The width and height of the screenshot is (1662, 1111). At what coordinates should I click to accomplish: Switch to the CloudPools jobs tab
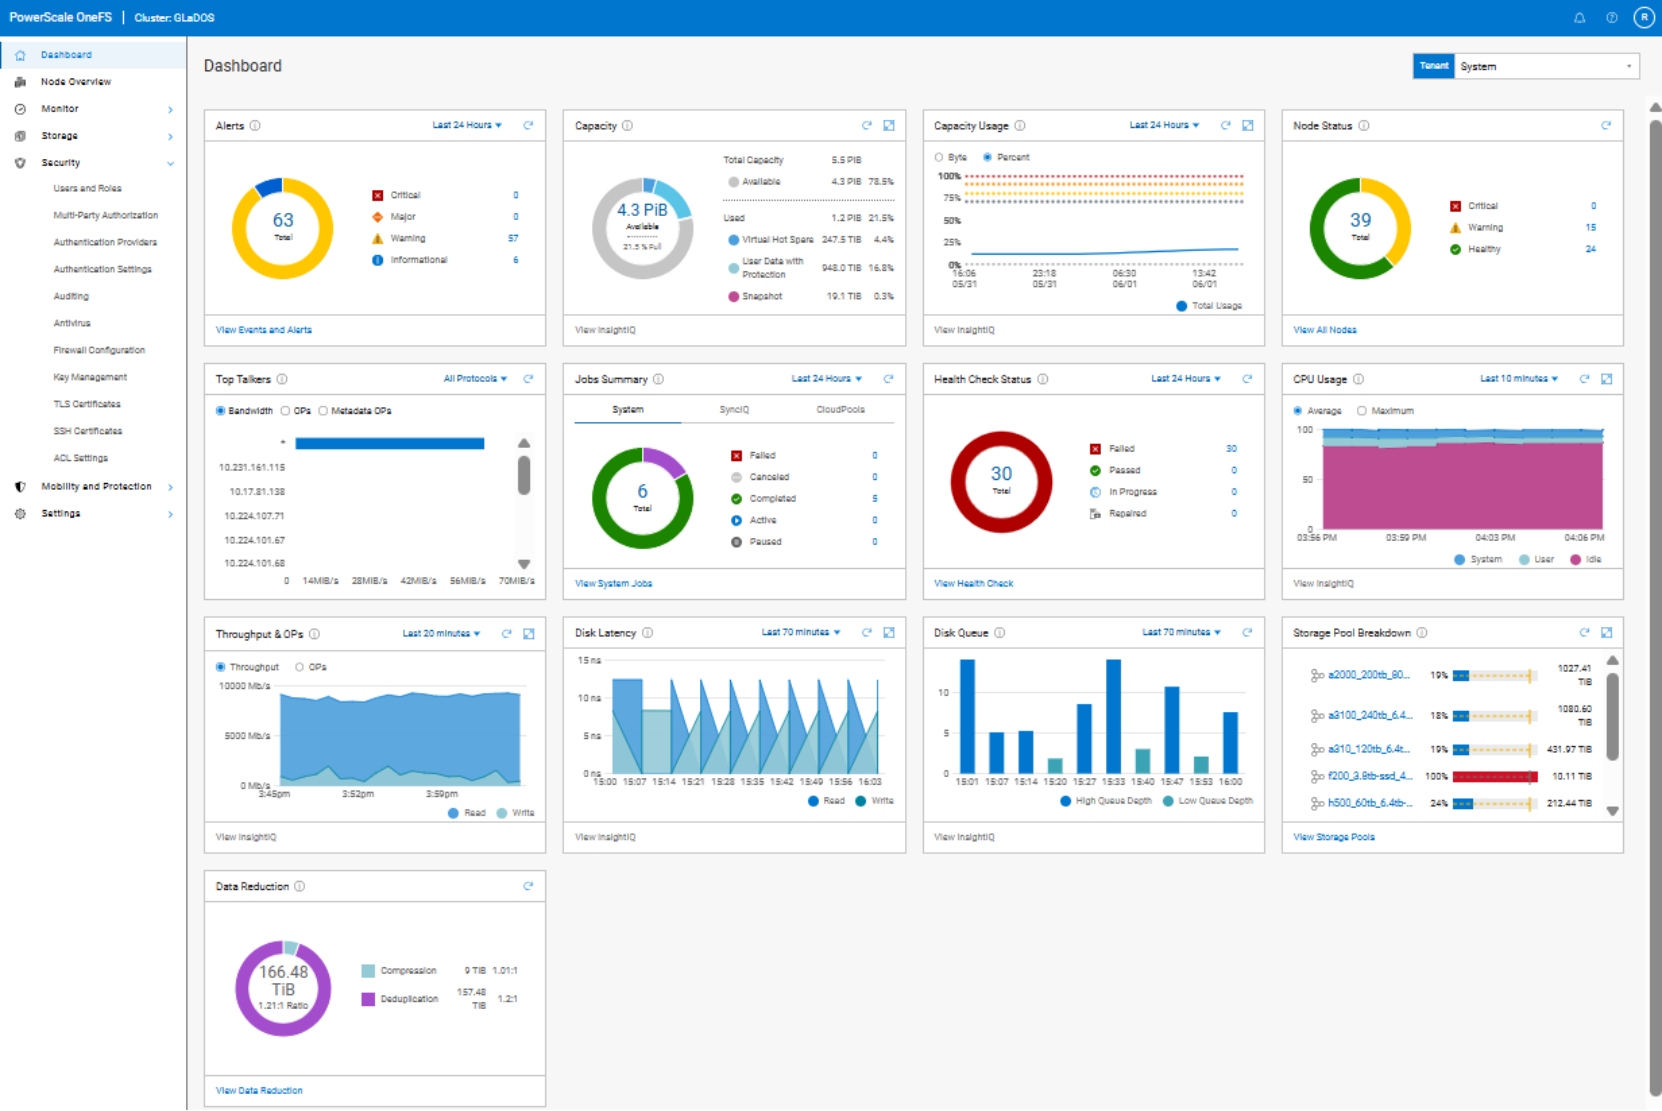click(x=840, y=410)
